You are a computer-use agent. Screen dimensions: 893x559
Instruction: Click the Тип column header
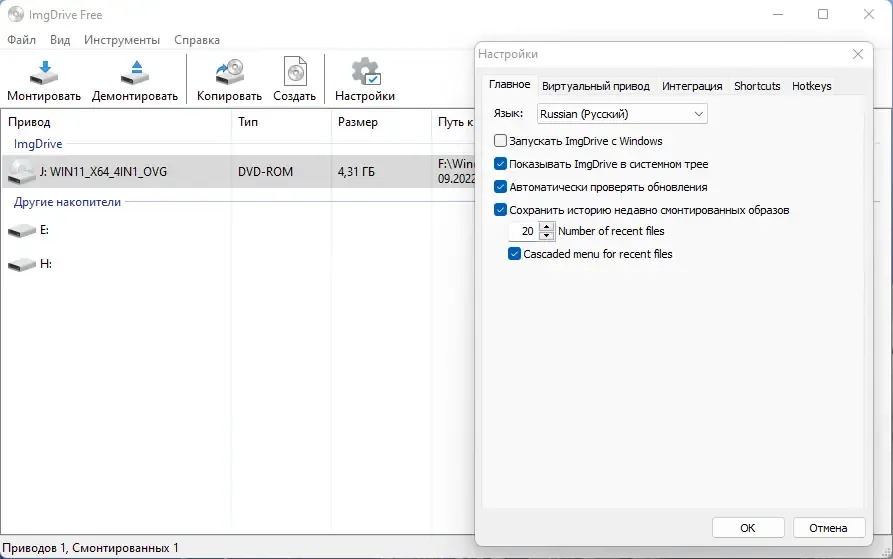[281, 122]
